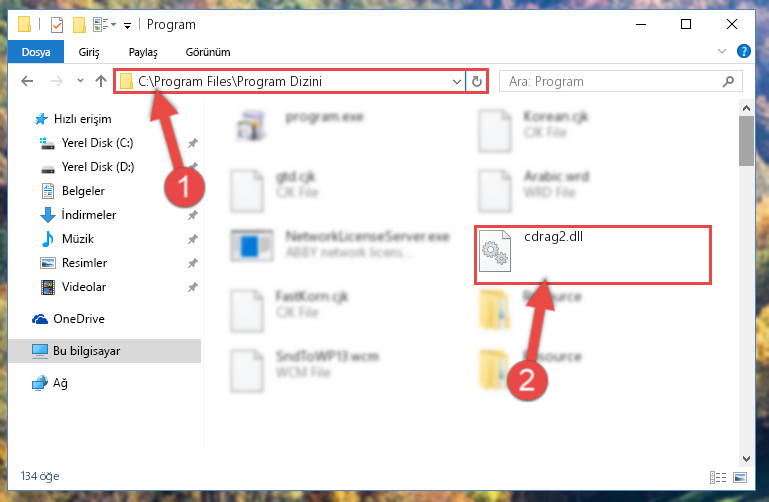The image size is (769, 502).
Task: Expand the address bar history dropdown
Action: pyautogui.click(x=457, y=81)
